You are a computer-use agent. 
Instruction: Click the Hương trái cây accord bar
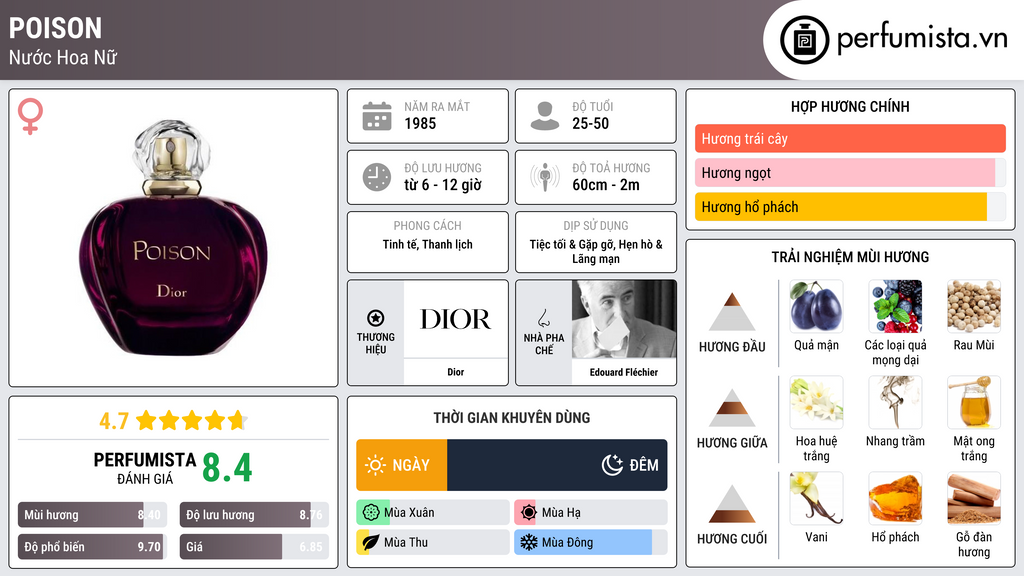tap(849, 139)
